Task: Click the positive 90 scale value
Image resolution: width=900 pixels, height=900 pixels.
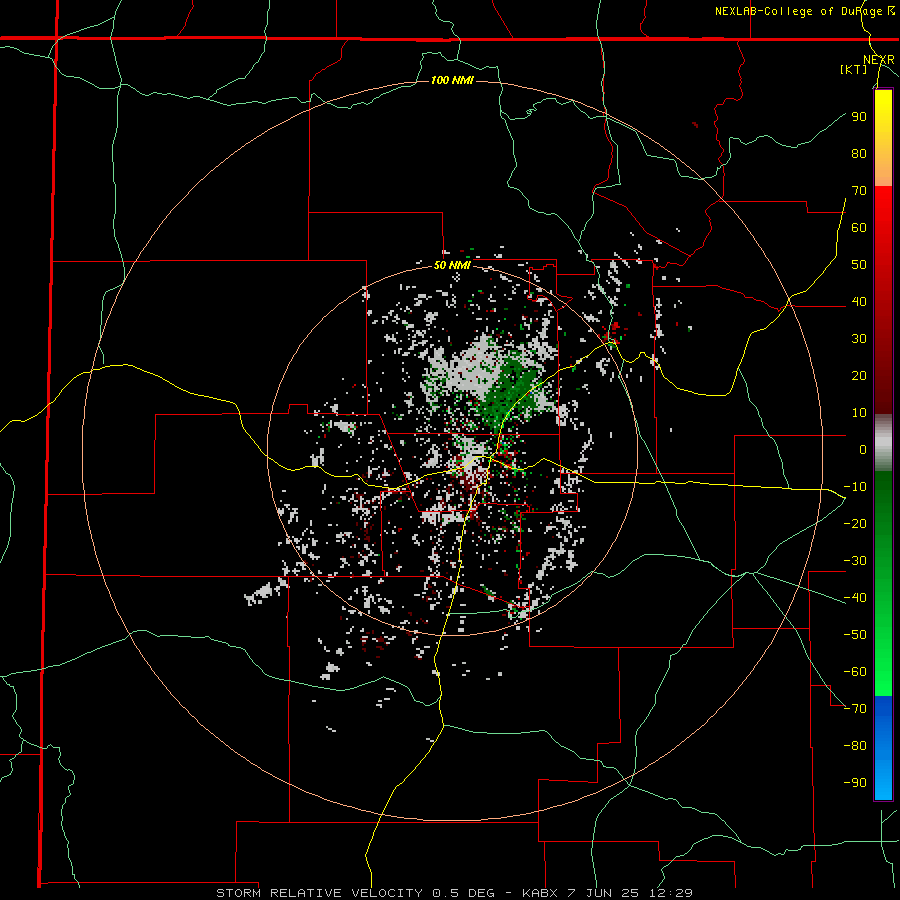Action: pyautogui.click(x=859, y=117)
